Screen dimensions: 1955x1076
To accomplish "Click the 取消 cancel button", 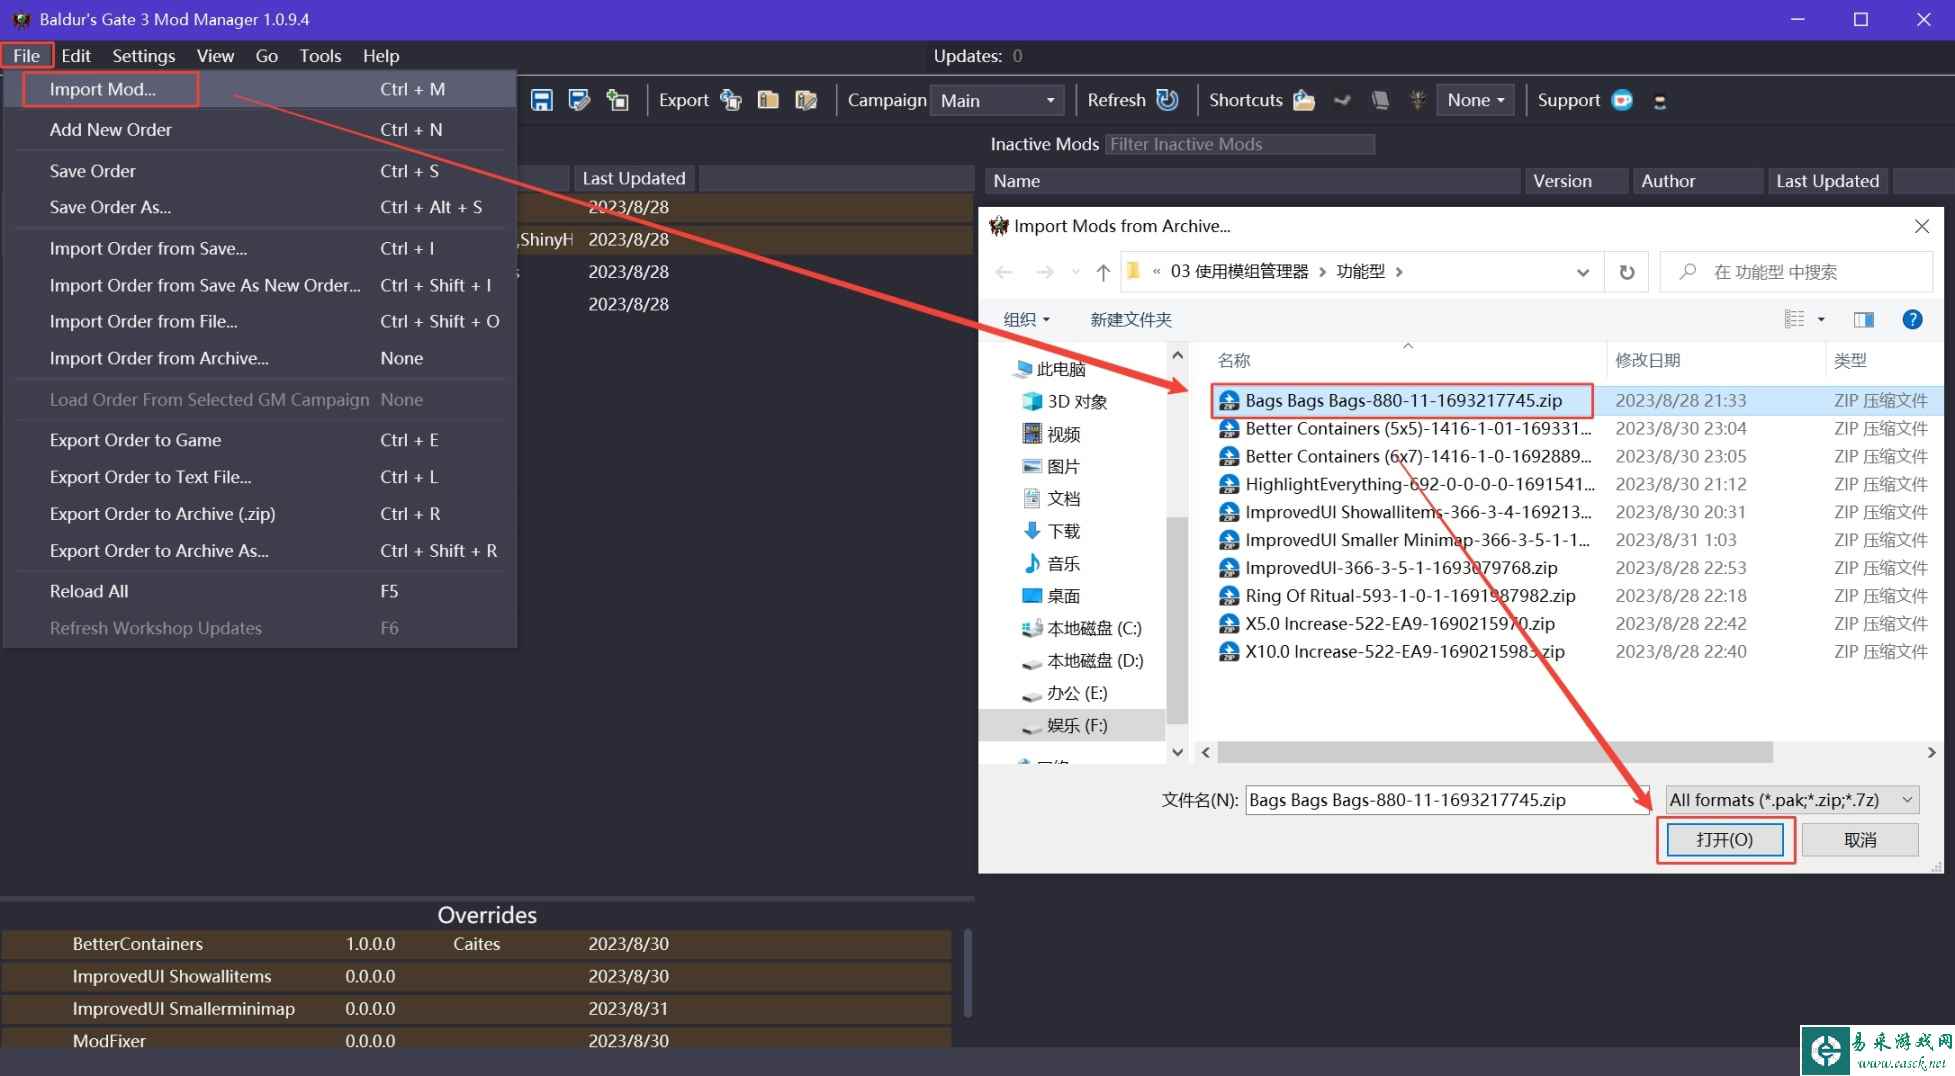I will tap(1860, 839).
